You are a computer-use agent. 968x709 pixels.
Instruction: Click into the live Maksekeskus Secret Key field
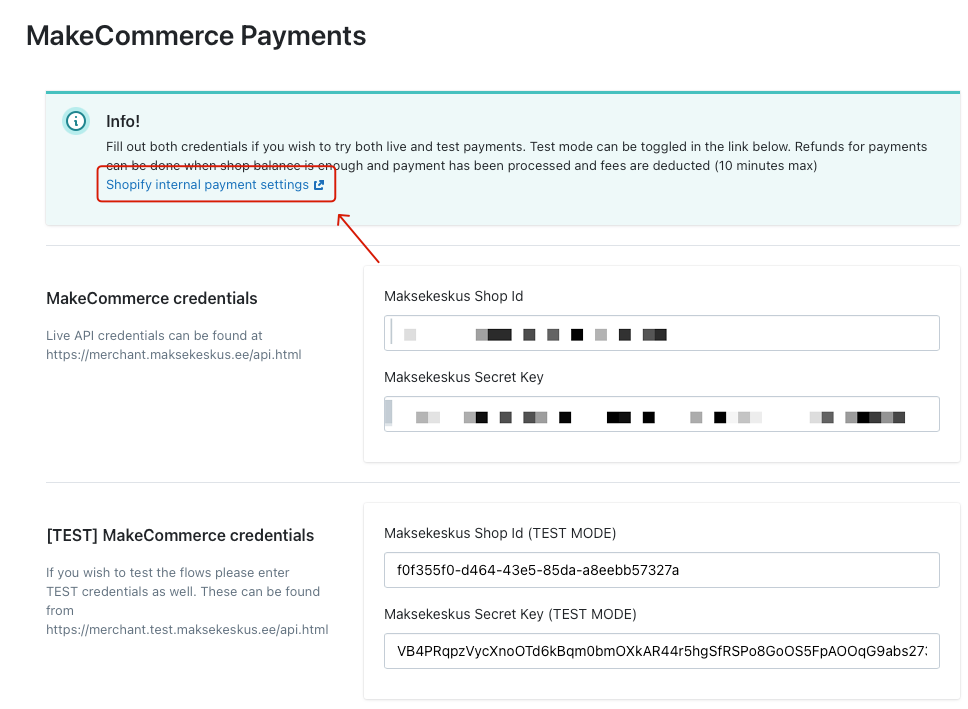pos(661,414)
